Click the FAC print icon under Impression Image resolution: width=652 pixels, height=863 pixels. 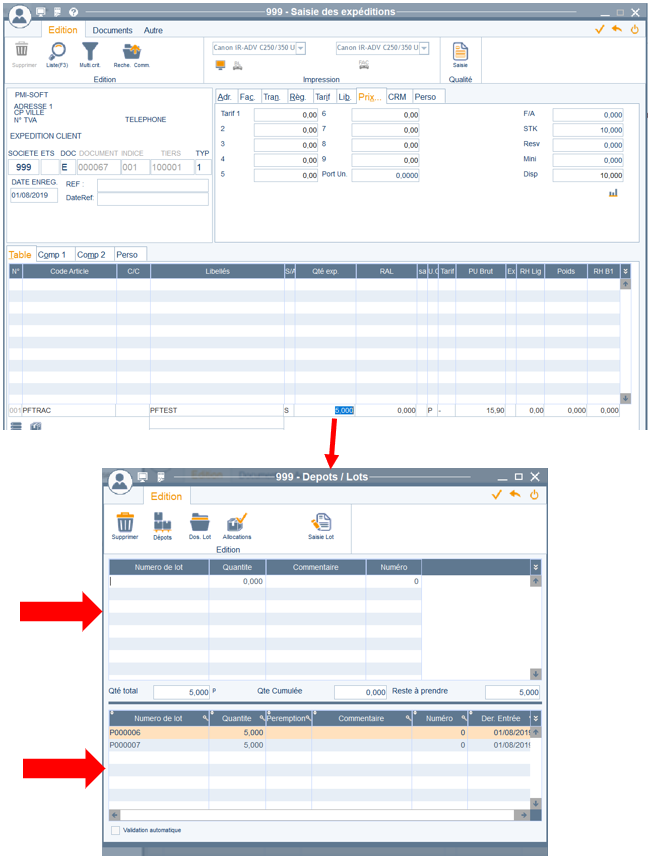(x=364, y=65)
